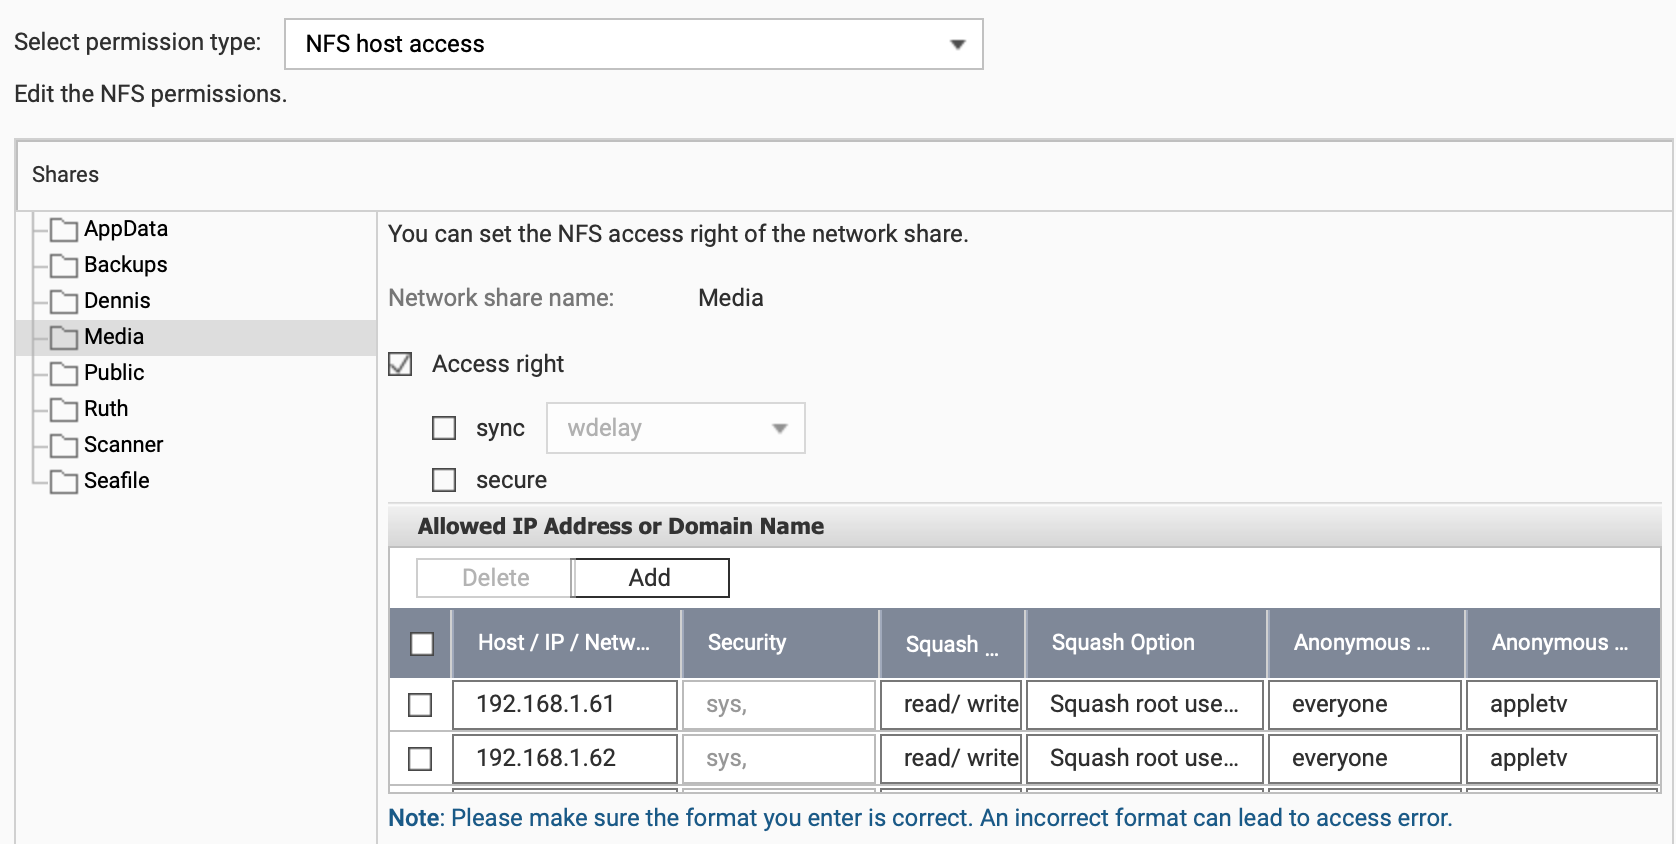
Task: Click the Shares panel header
Action: (x=844, y=175)
